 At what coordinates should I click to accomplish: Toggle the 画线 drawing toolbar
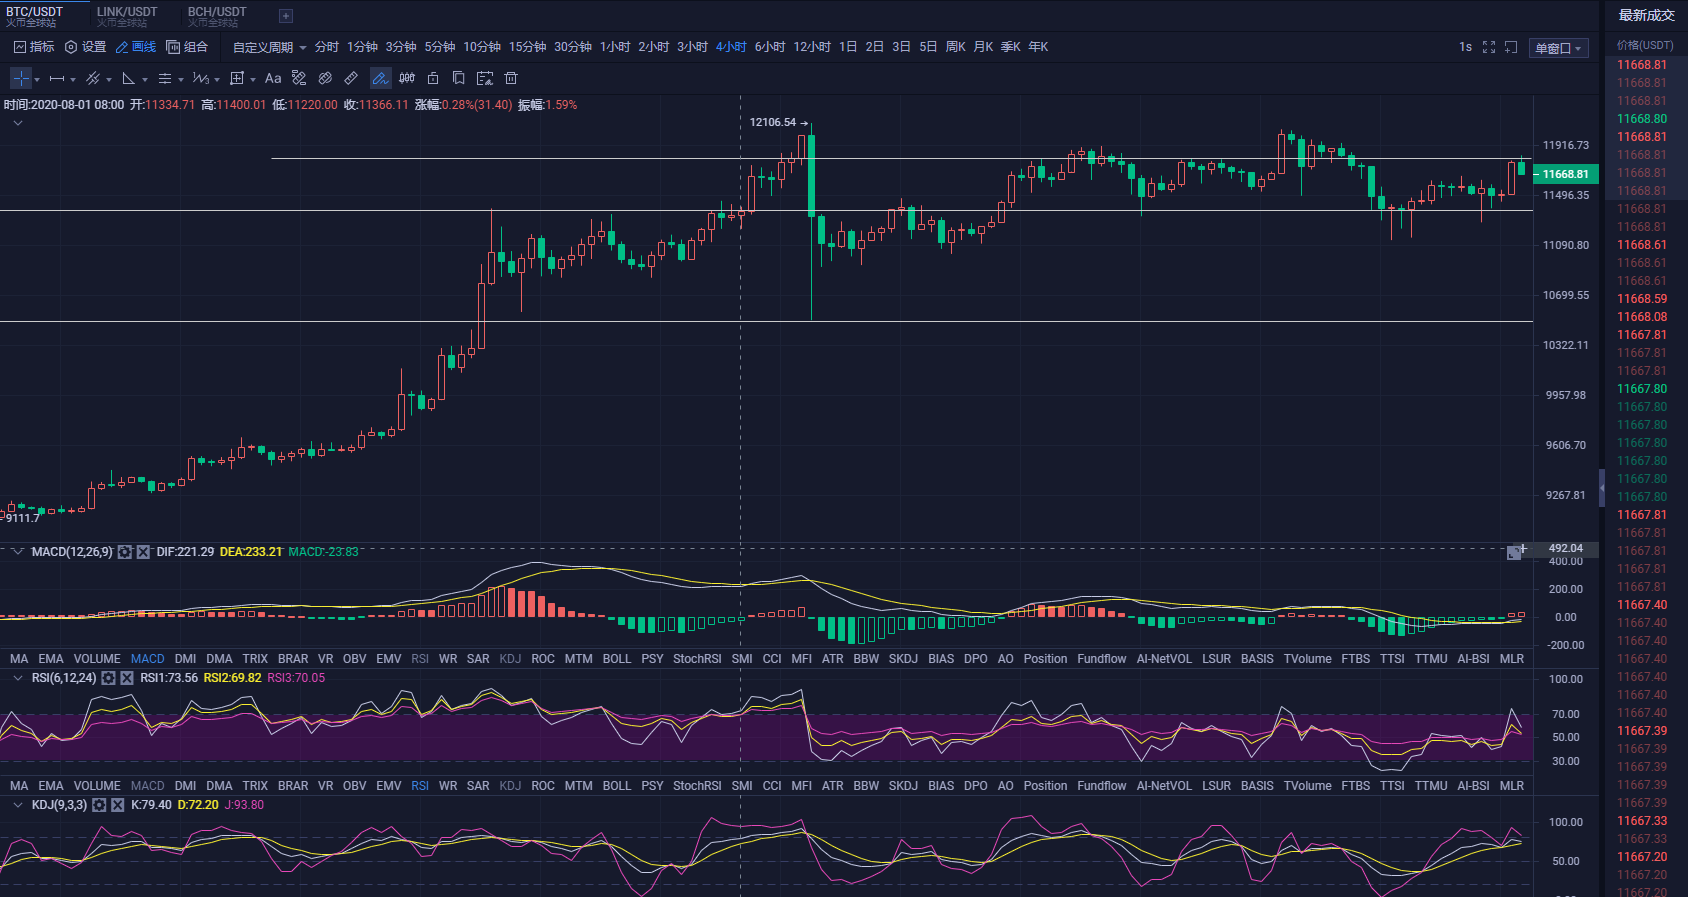click(x=136, y=47)
